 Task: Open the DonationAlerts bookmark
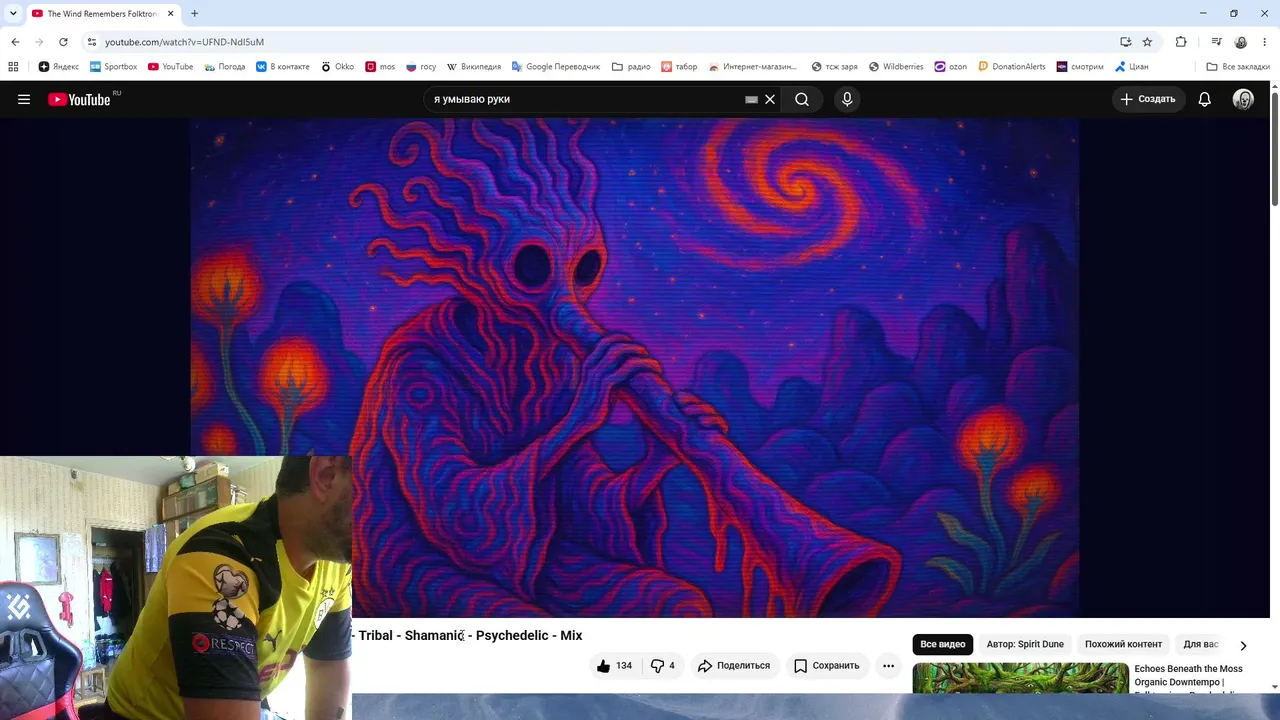[x=1012, y=67]
